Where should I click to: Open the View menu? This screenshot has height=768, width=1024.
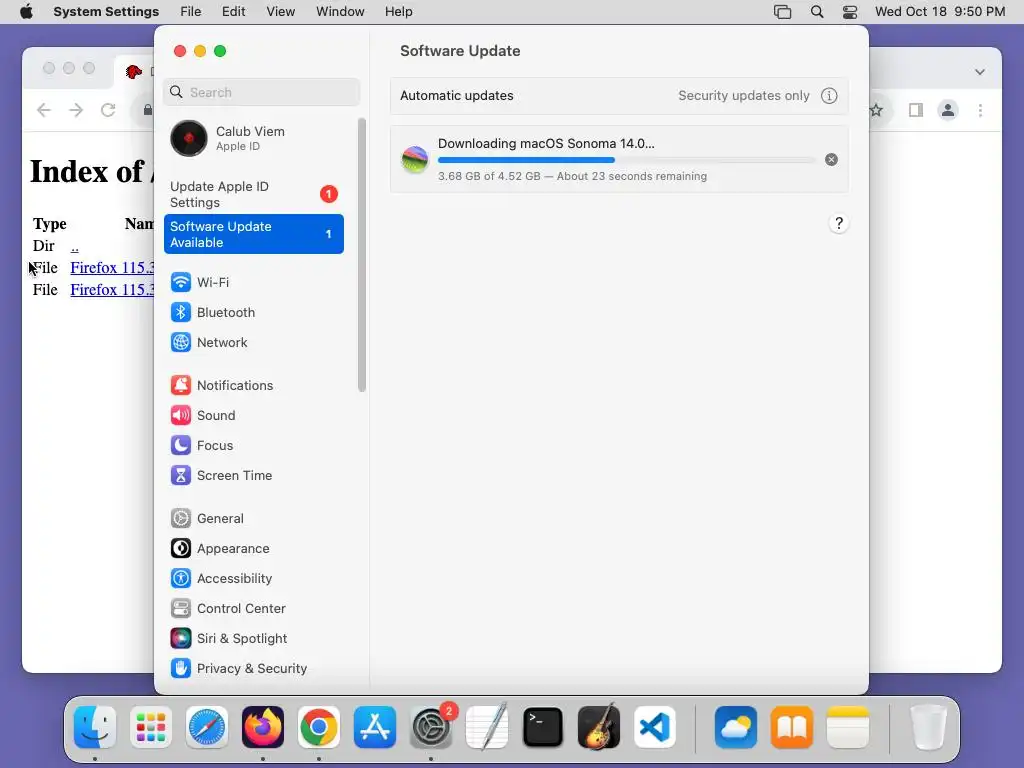tap(280, 12)
